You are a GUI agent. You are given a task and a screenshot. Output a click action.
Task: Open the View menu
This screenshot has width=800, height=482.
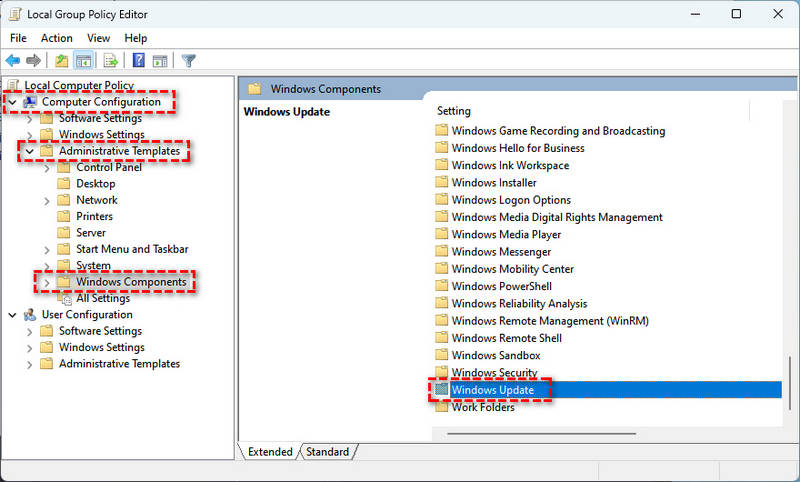point(98,38)
